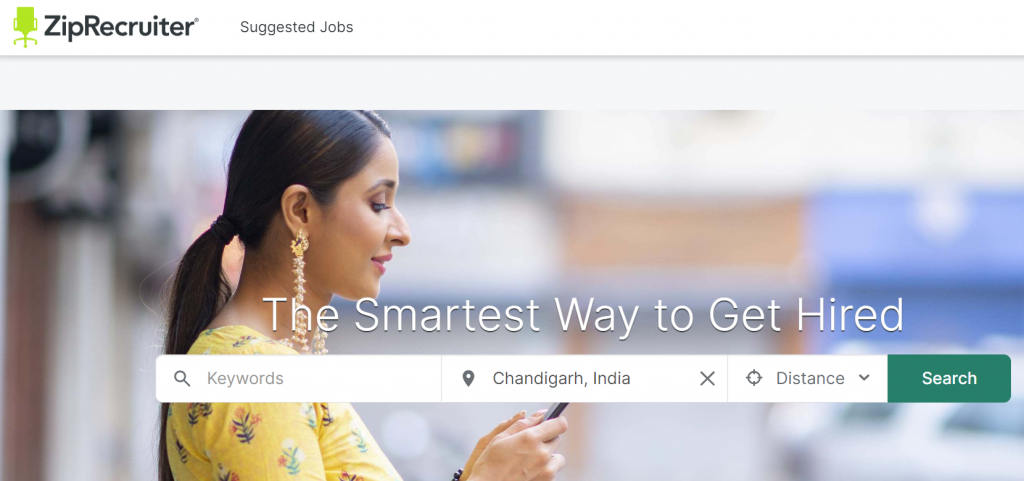Click the empty white header area right of Suggested Jobs
Image resolution: width=1024 pixels, height=481 pixels.
[x=686, y=27]
